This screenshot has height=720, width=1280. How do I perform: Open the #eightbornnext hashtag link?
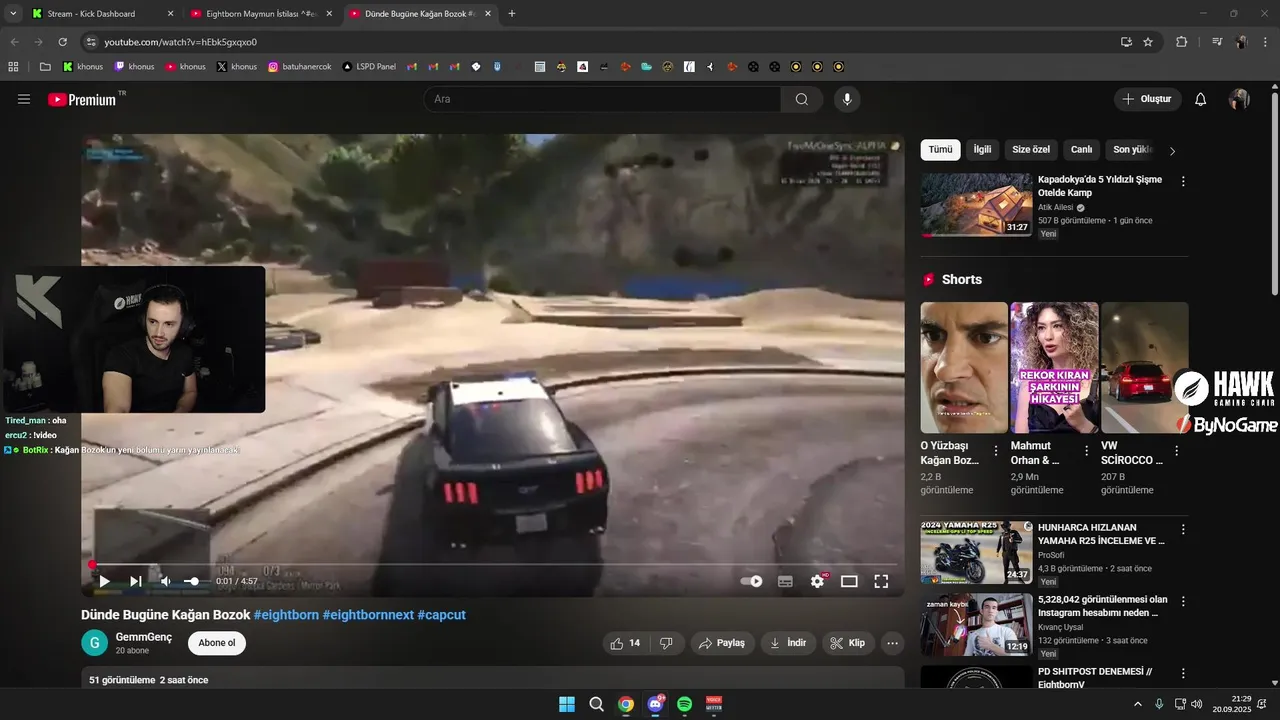coord(368,615)
